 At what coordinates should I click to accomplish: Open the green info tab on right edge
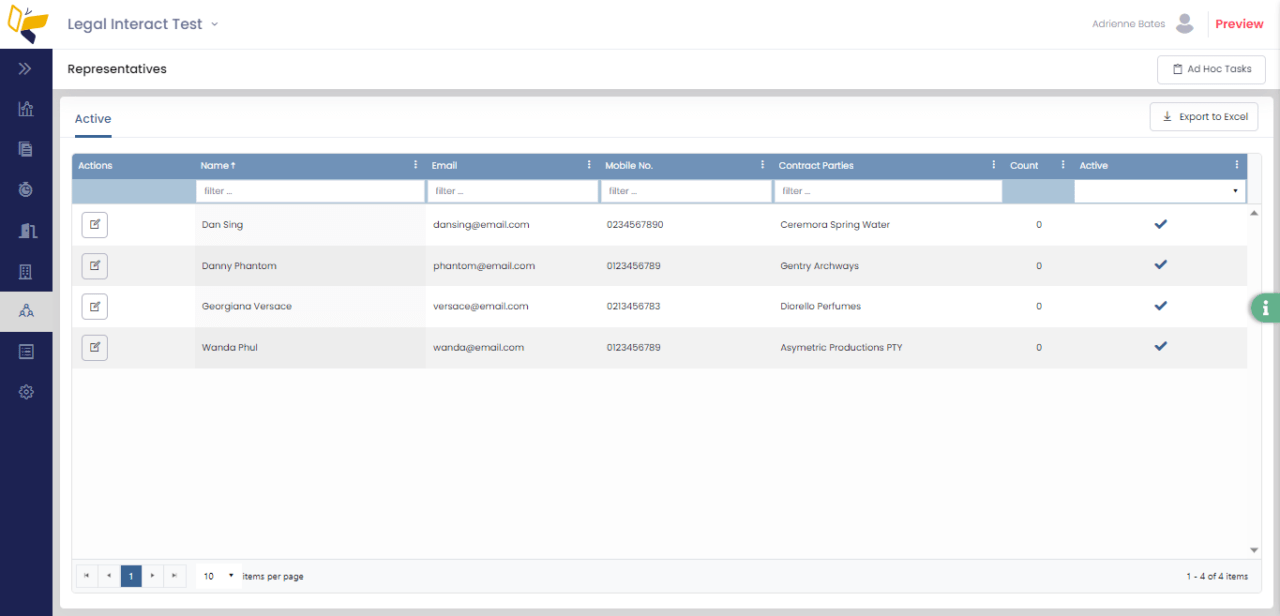(x=1266, y=307)
